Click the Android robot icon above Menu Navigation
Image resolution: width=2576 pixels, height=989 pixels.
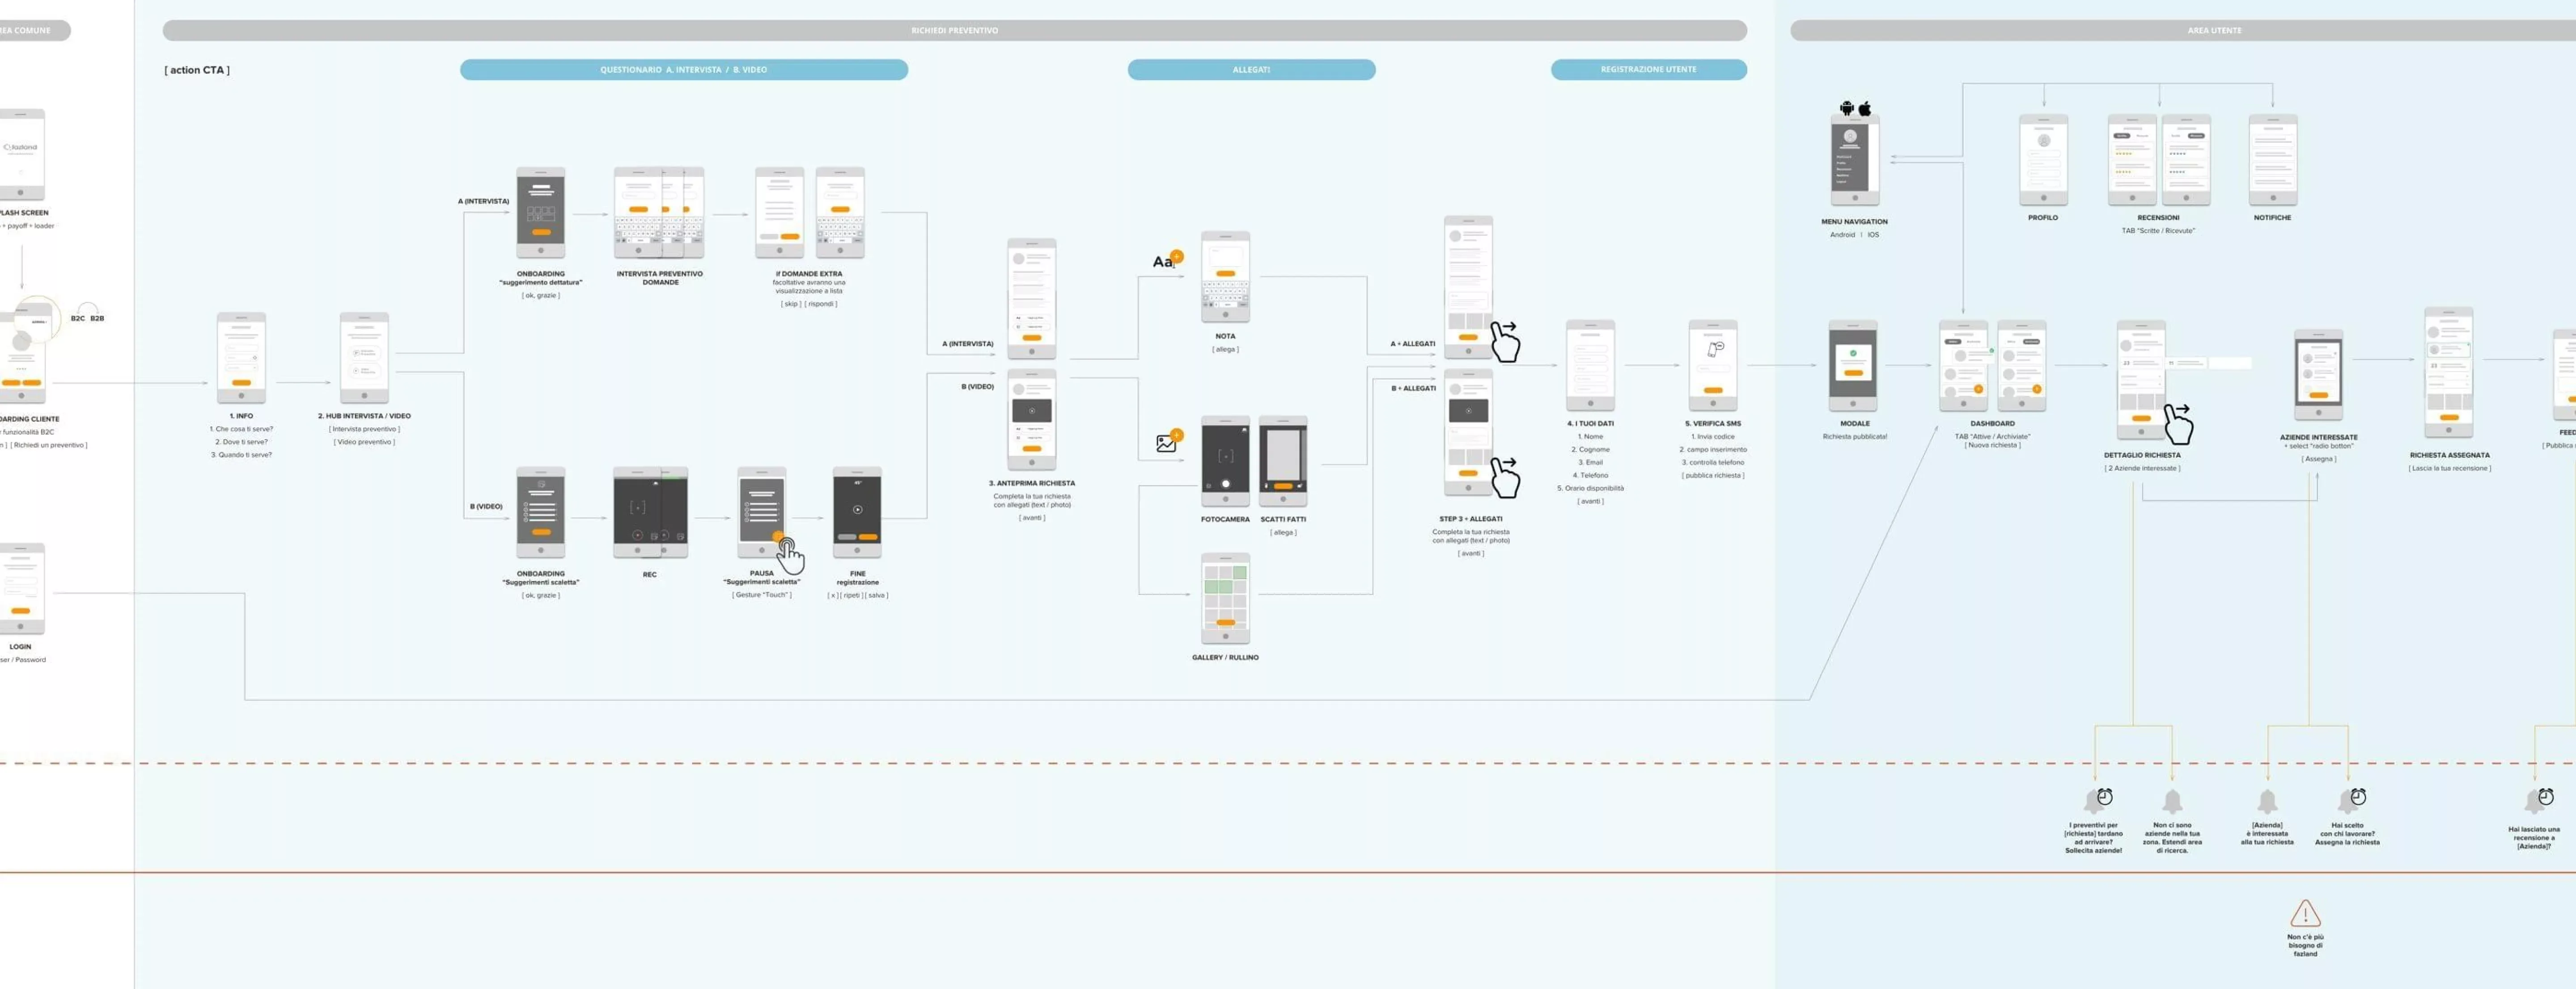tap(1846, 108)
